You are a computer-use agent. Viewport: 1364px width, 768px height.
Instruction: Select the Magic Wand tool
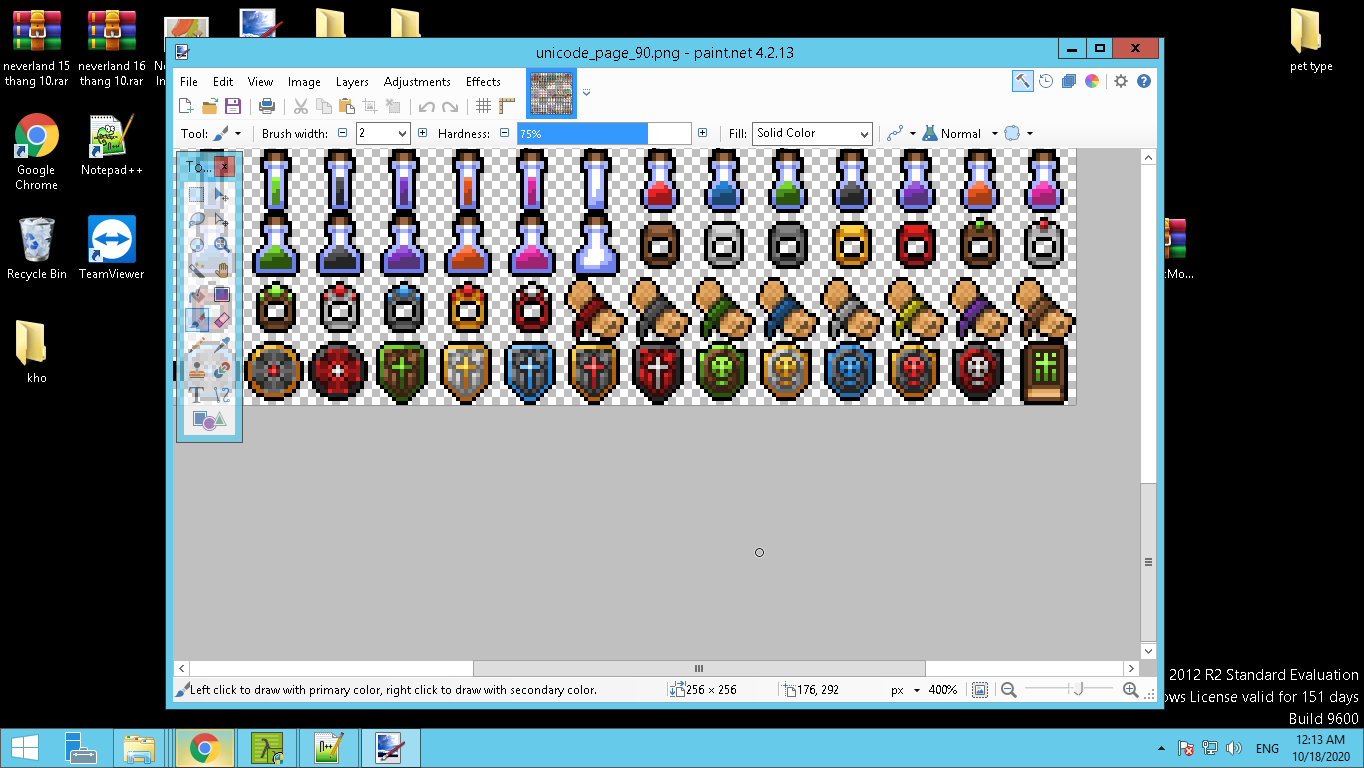197,269
